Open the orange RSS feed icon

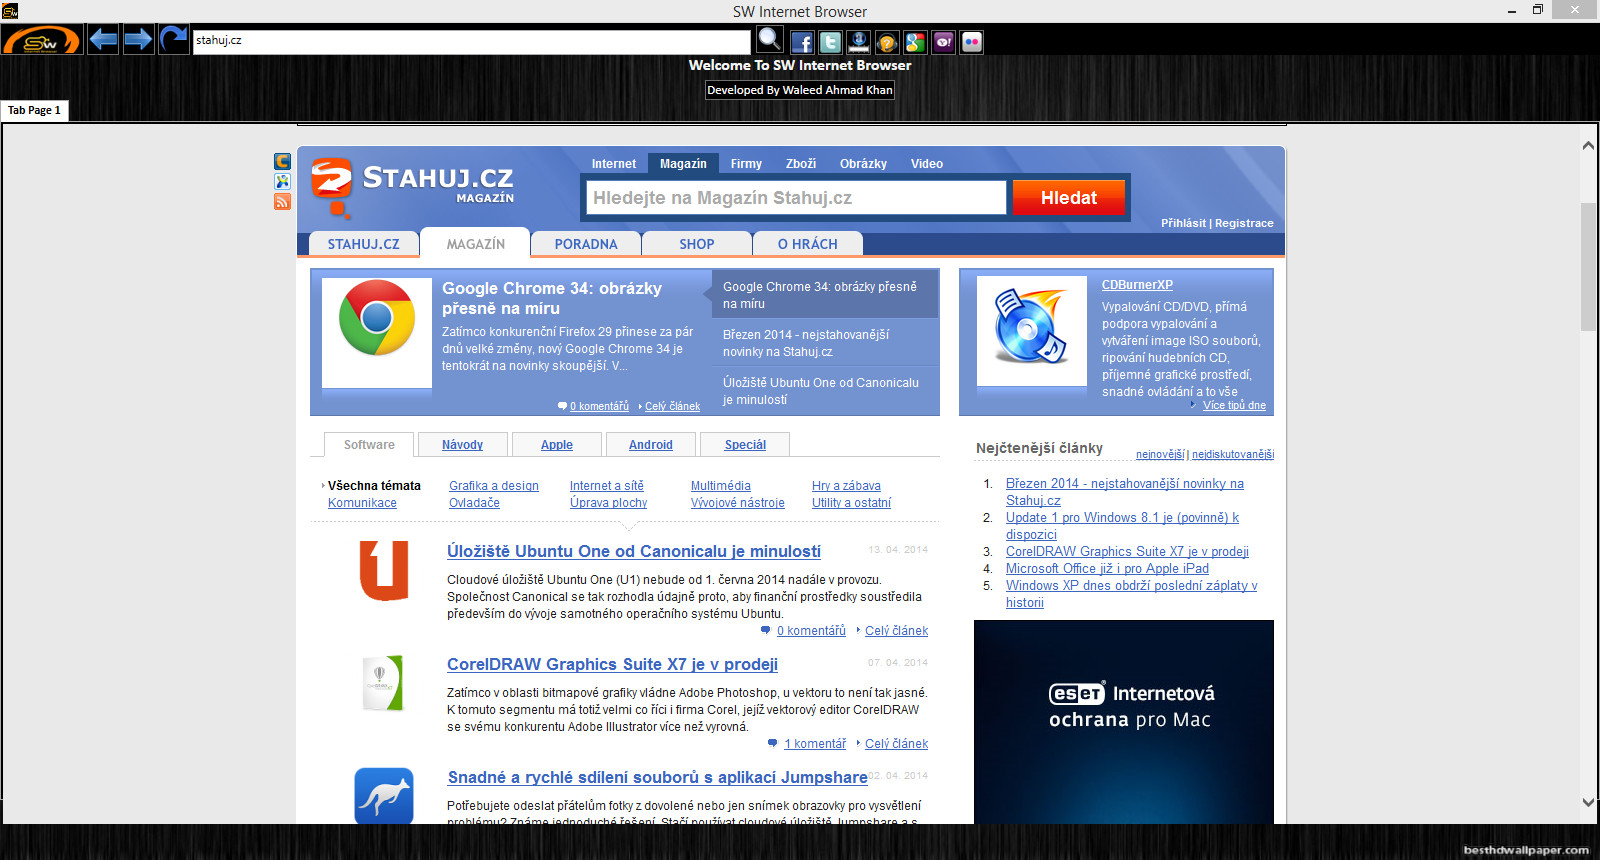[x=282, y=202]
